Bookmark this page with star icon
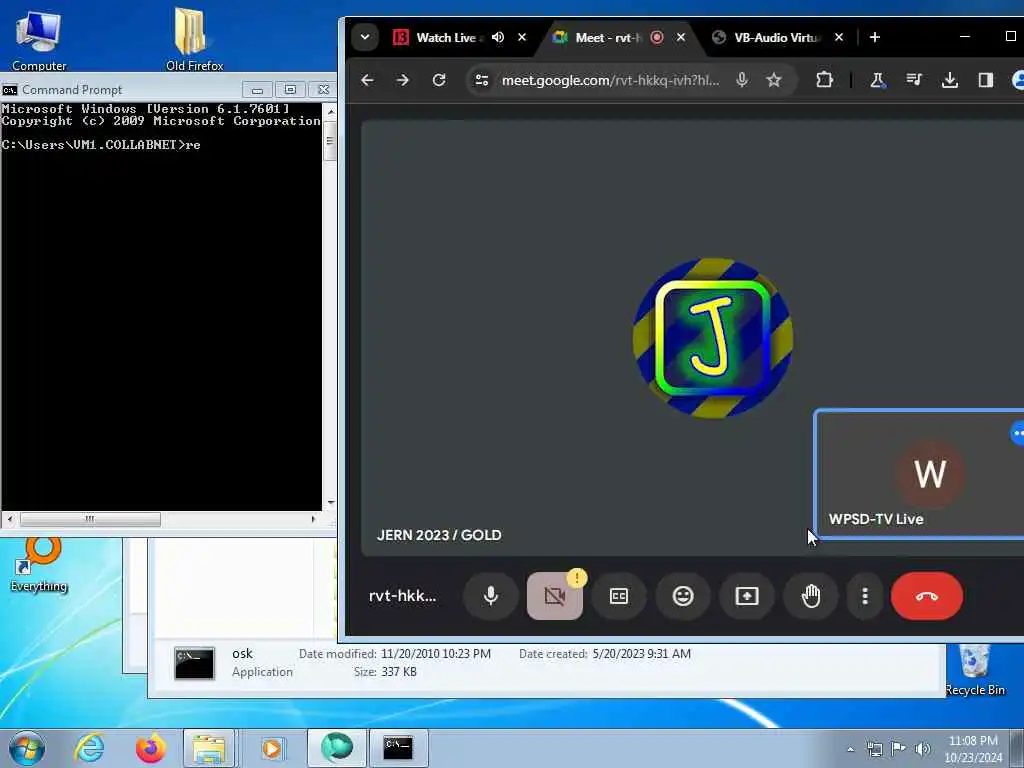 point(774,80)
